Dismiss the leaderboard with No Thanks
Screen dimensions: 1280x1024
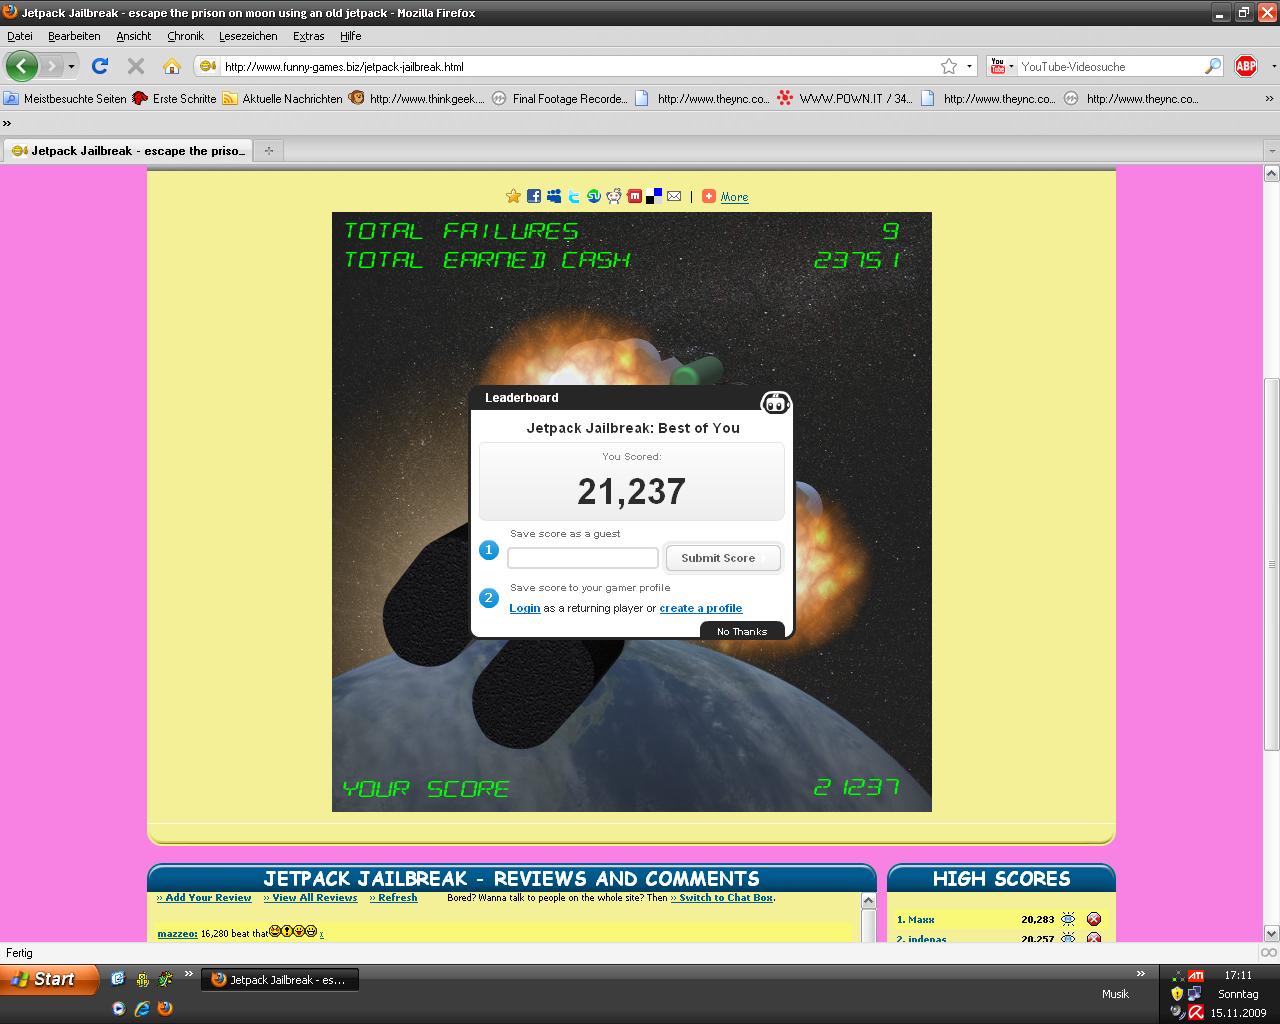coord(741,631)
